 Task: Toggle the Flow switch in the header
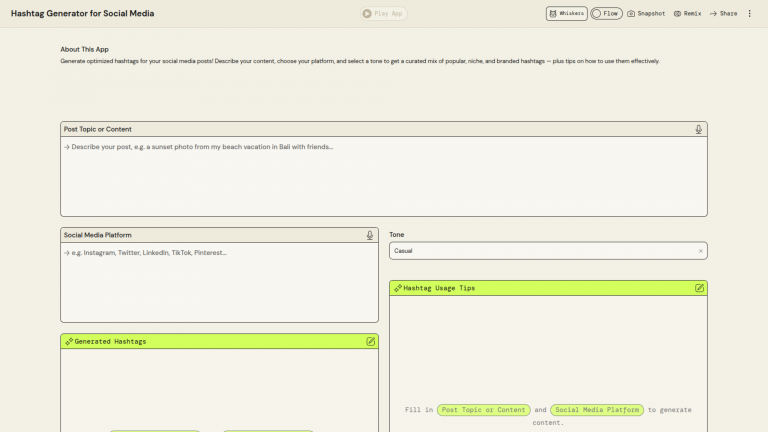[606, 14]
